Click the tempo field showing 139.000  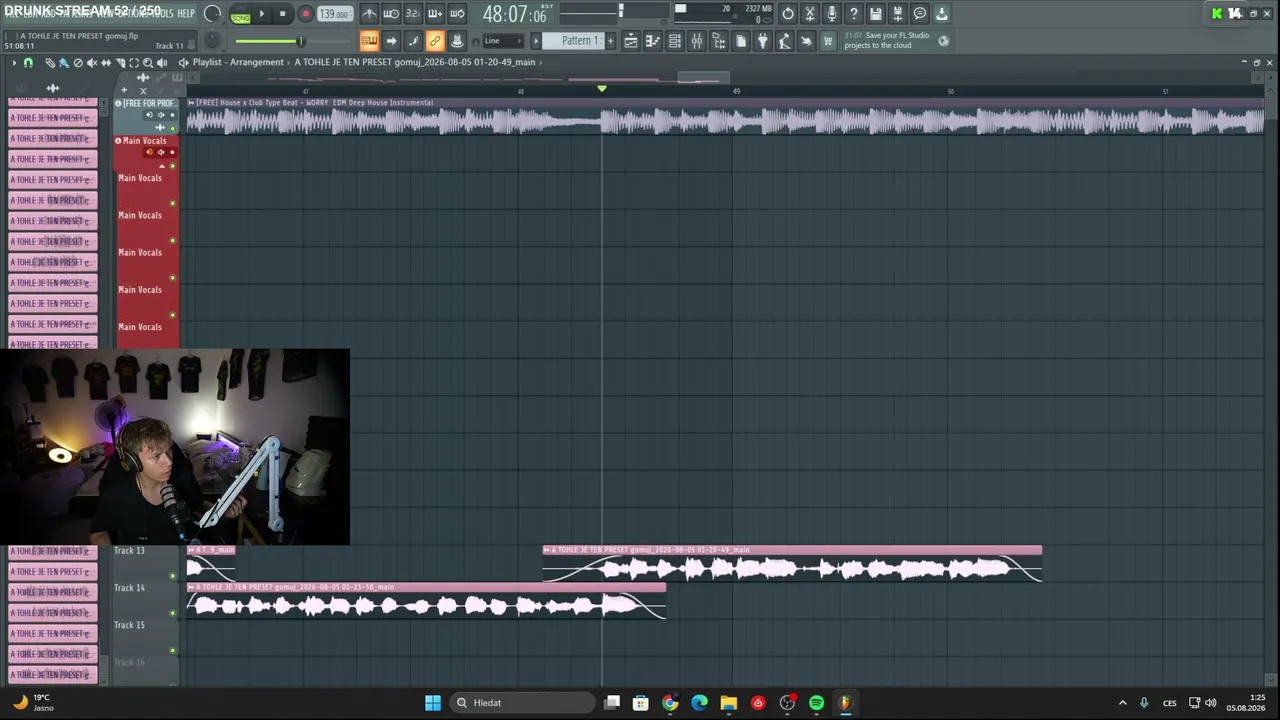(334, 14)
